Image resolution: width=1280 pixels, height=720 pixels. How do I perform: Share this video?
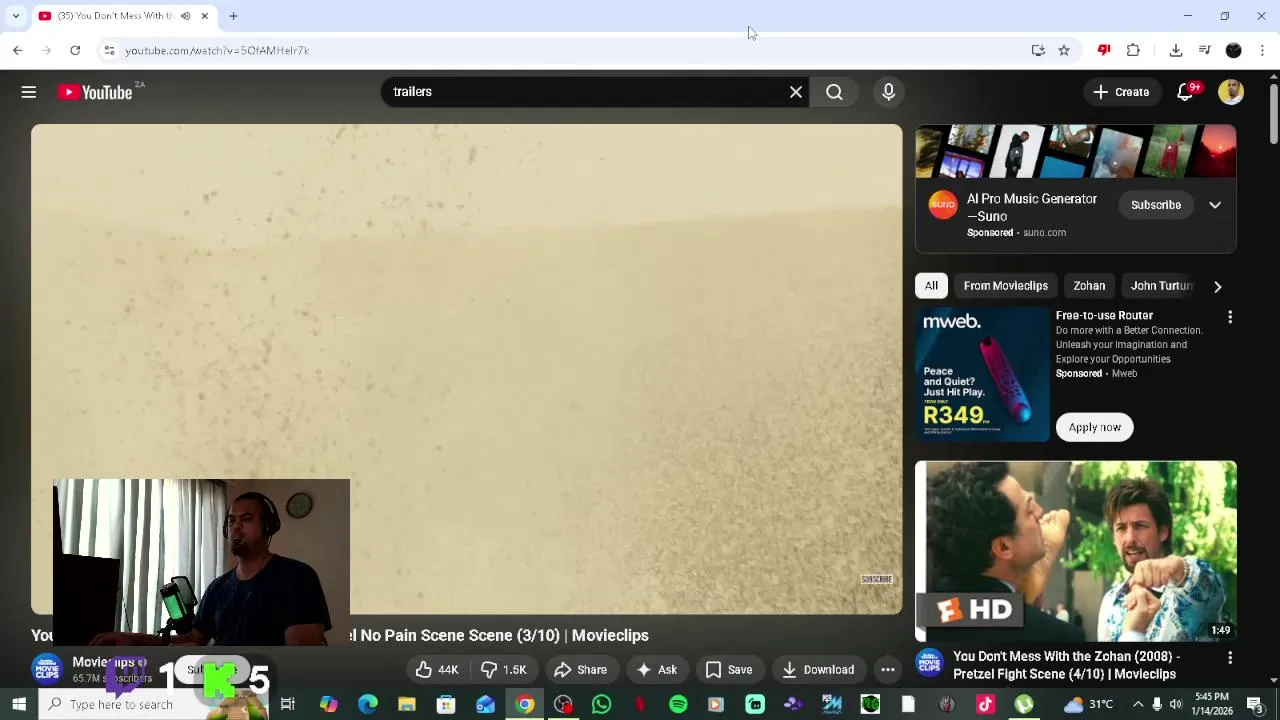[x=581, y=670]
